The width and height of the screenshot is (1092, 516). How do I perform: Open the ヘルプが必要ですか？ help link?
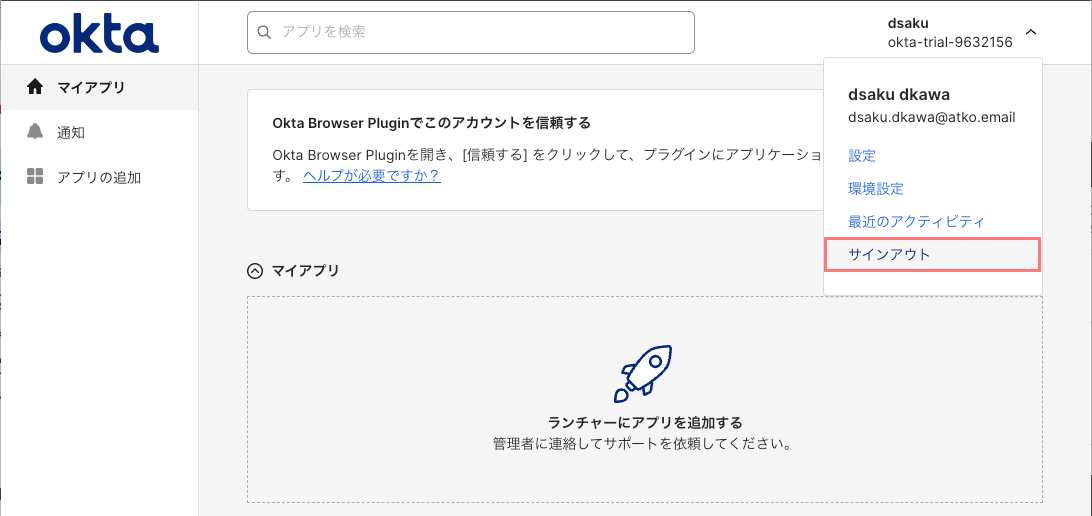(371, 175)
